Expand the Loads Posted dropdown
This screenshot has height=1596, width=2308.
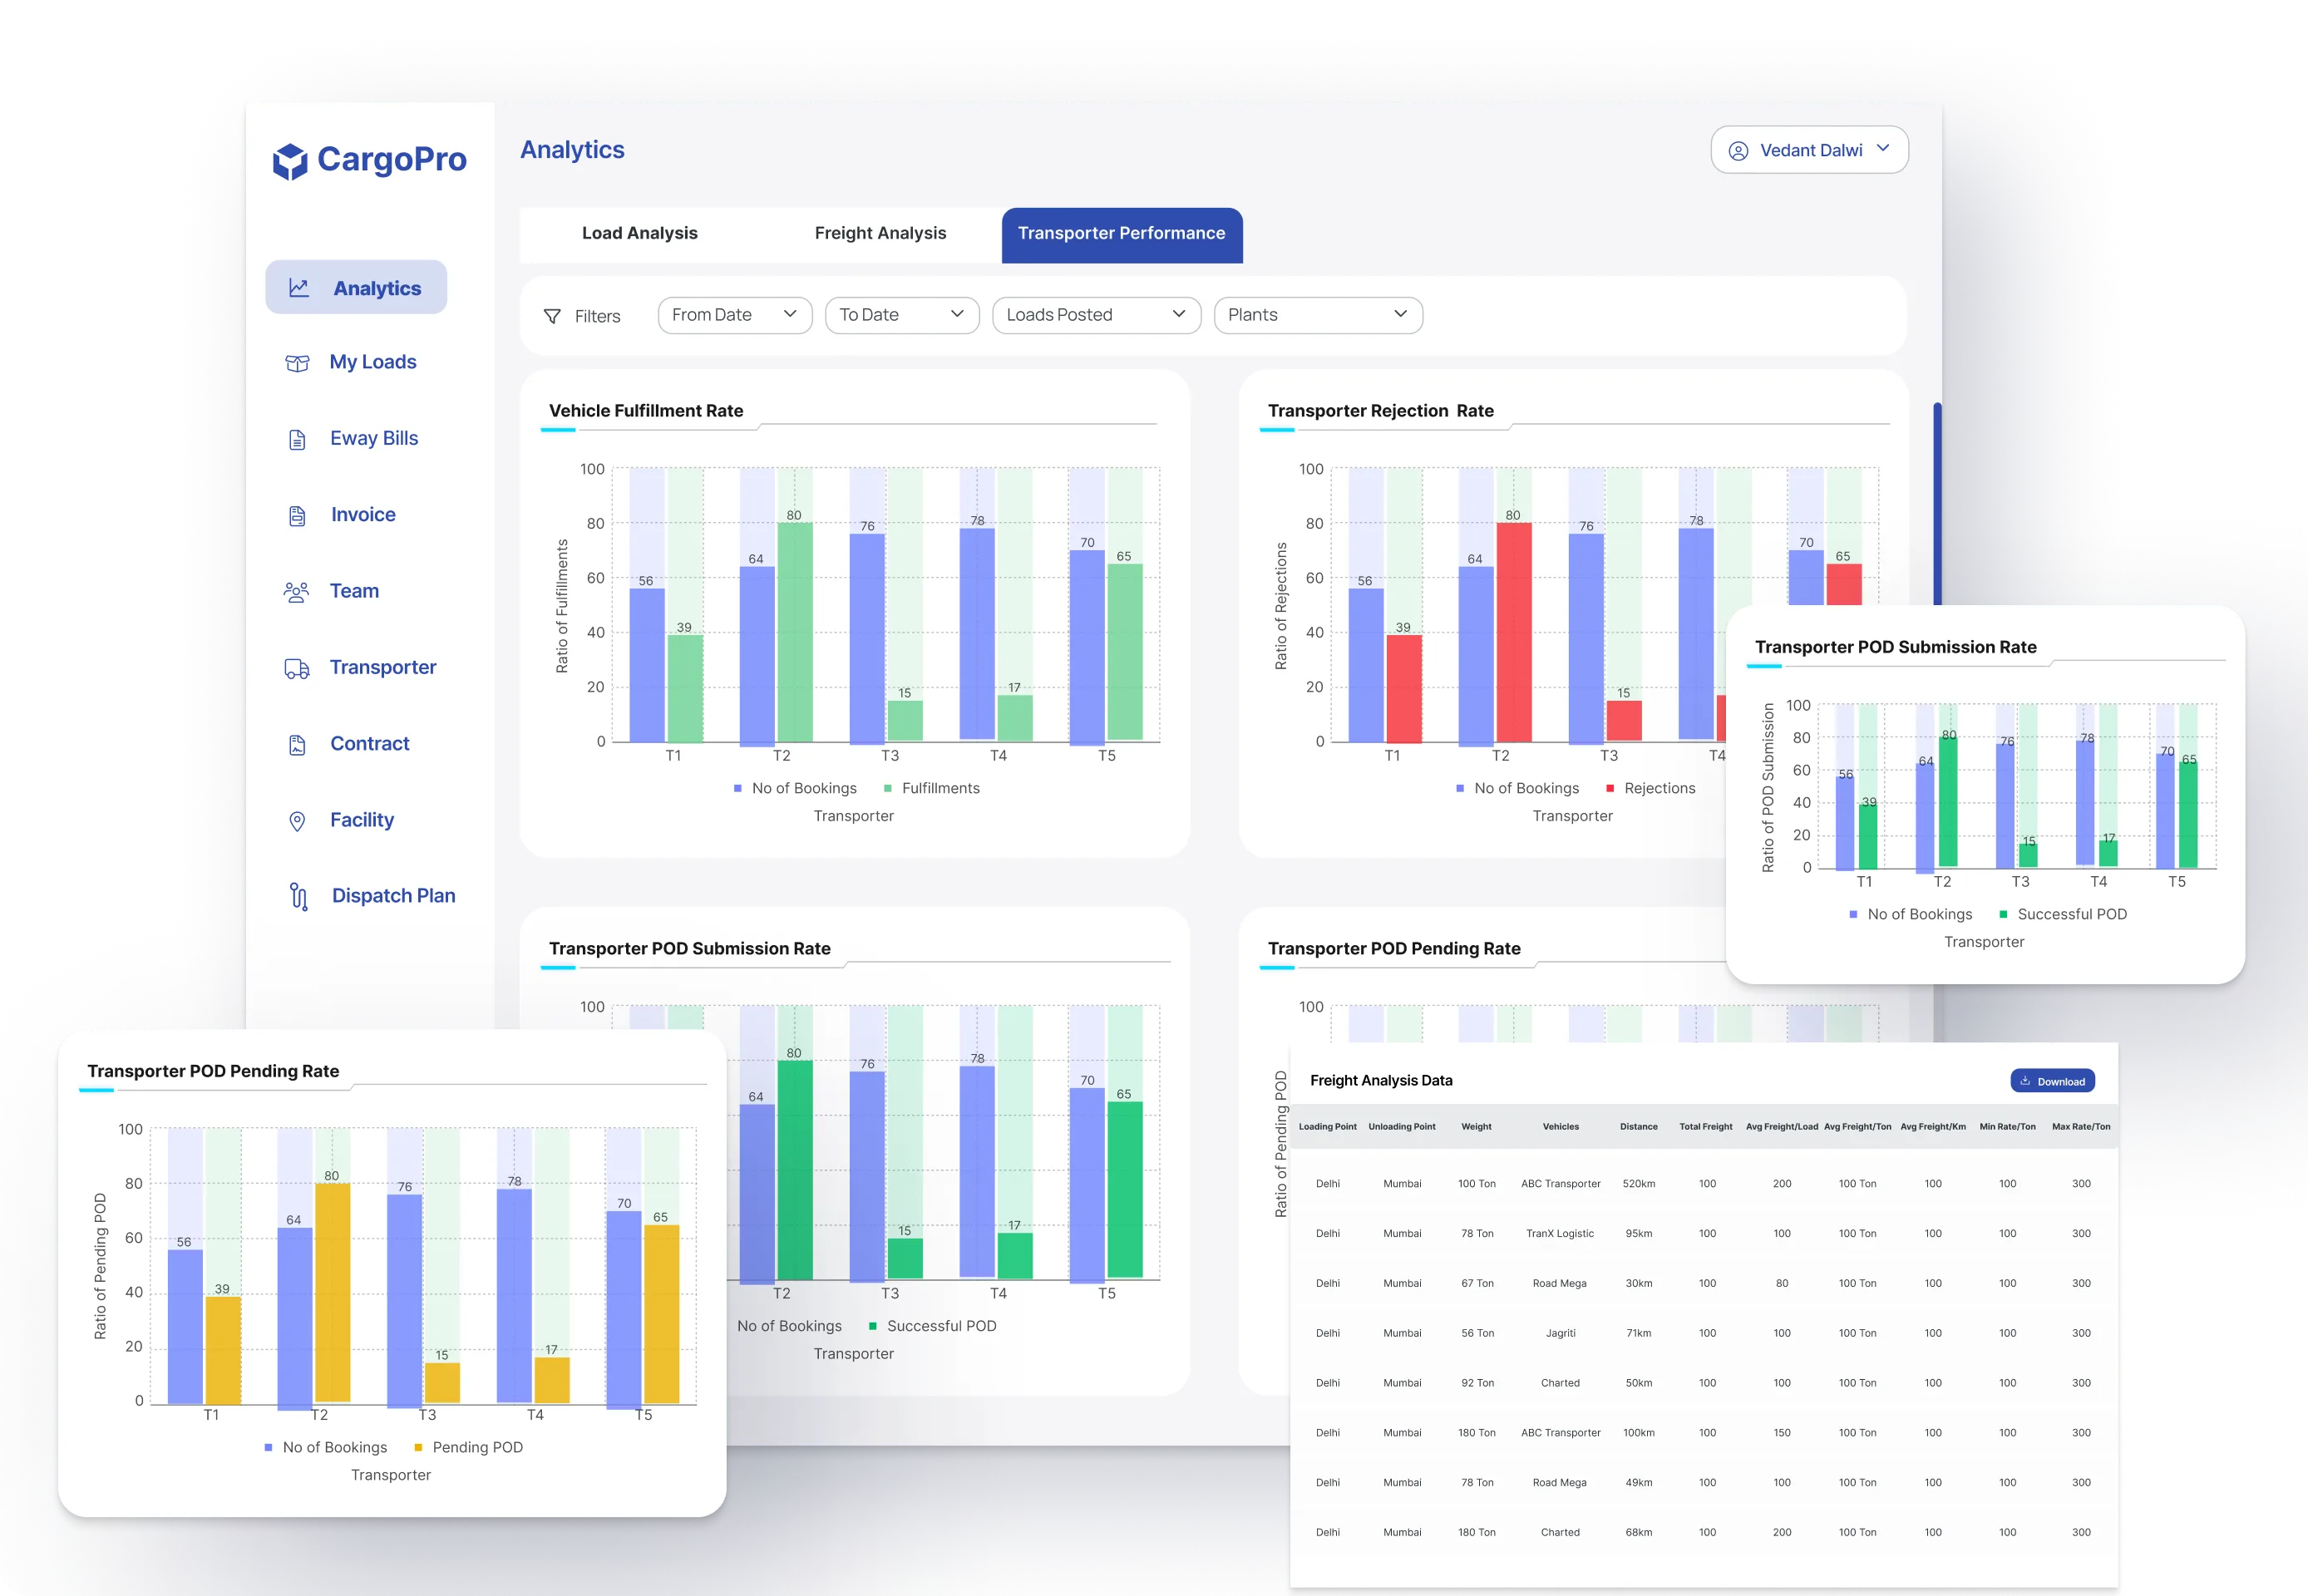click(1096, 315)
